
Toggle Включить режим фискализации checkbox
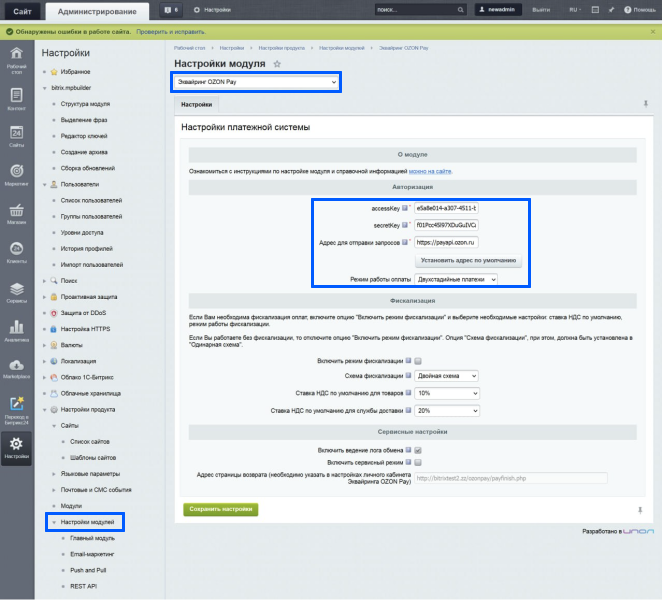[x=418, y=361]
